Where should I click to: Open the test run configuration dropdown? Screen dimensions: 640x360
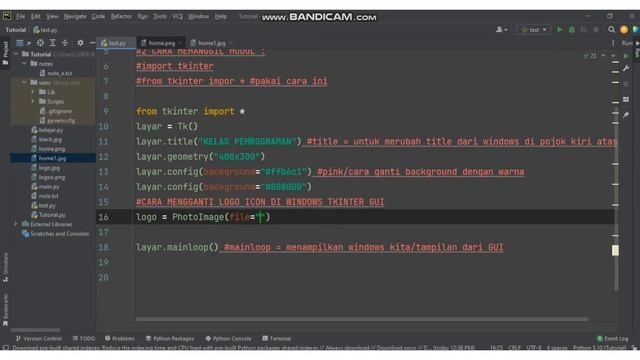(x=533, y=30)
